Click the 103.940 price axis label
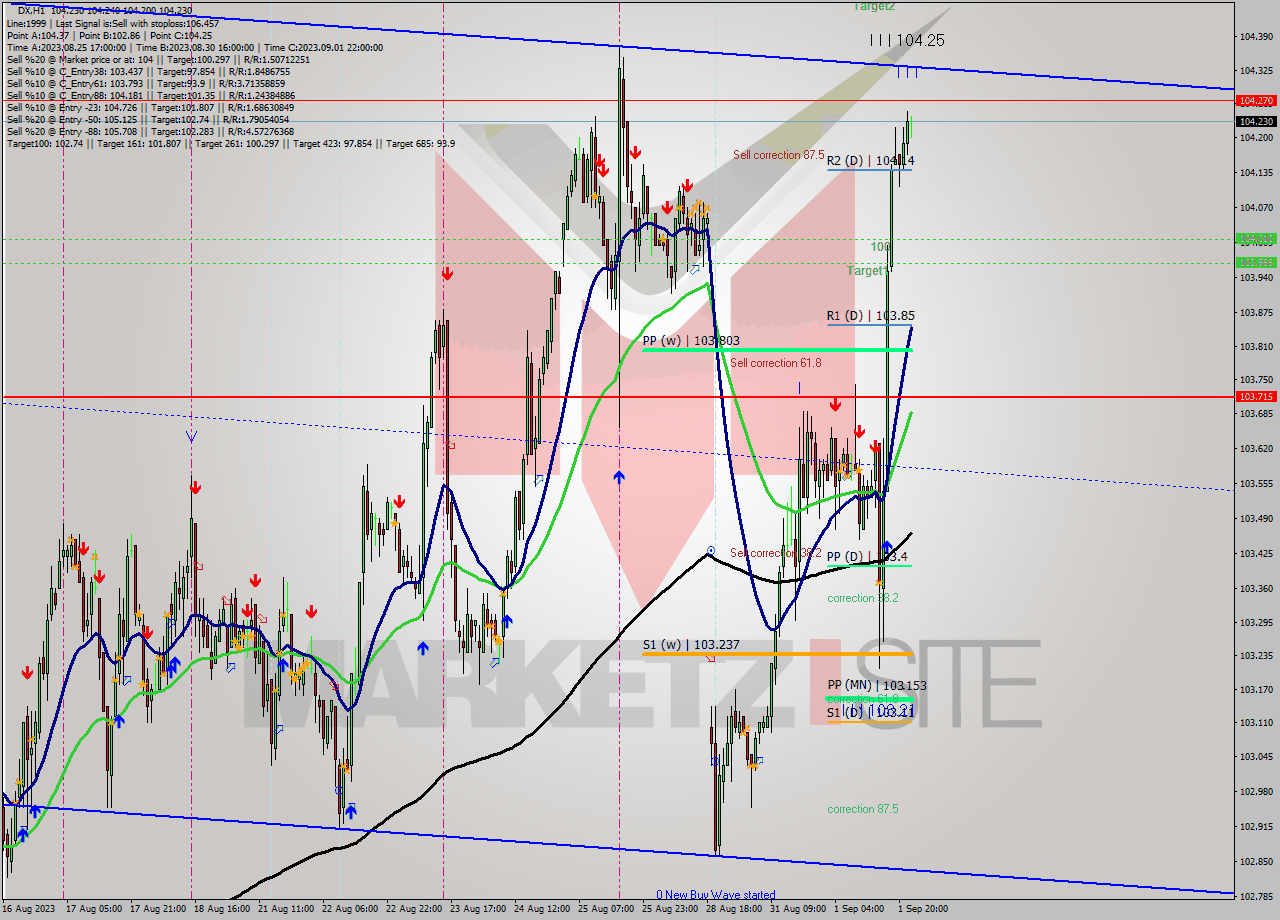Viewport: 1280px width, 920px height. click(1256, 277)
